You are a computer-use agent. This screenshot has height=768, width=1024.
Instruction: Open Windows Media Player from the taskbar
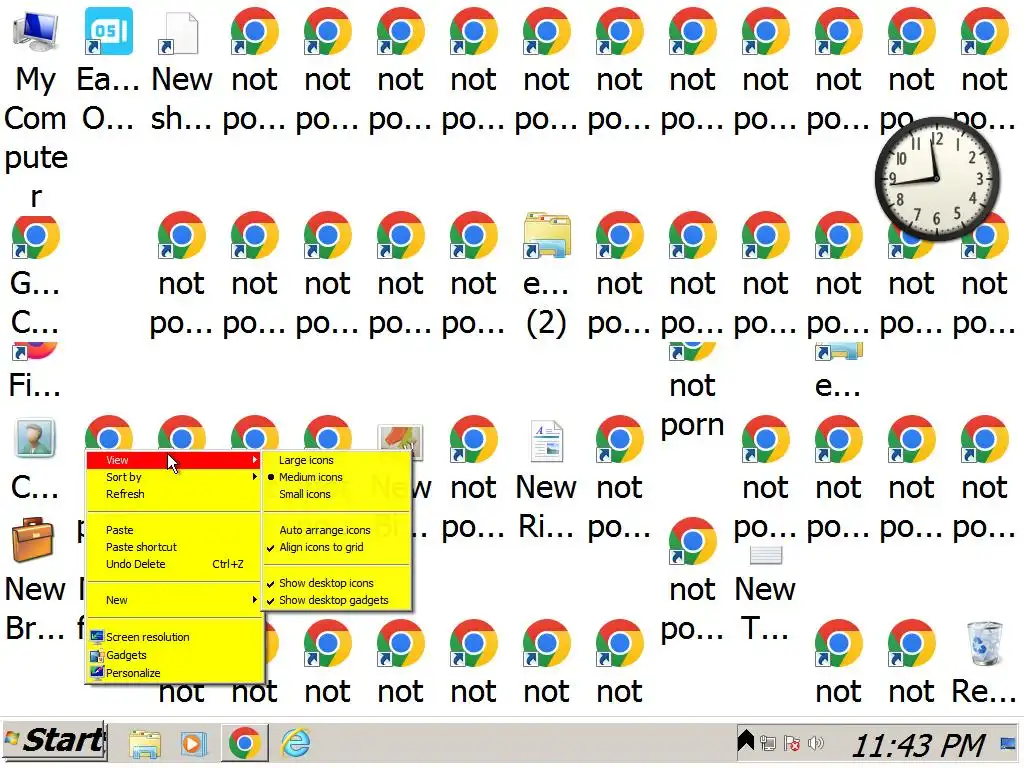193,744
